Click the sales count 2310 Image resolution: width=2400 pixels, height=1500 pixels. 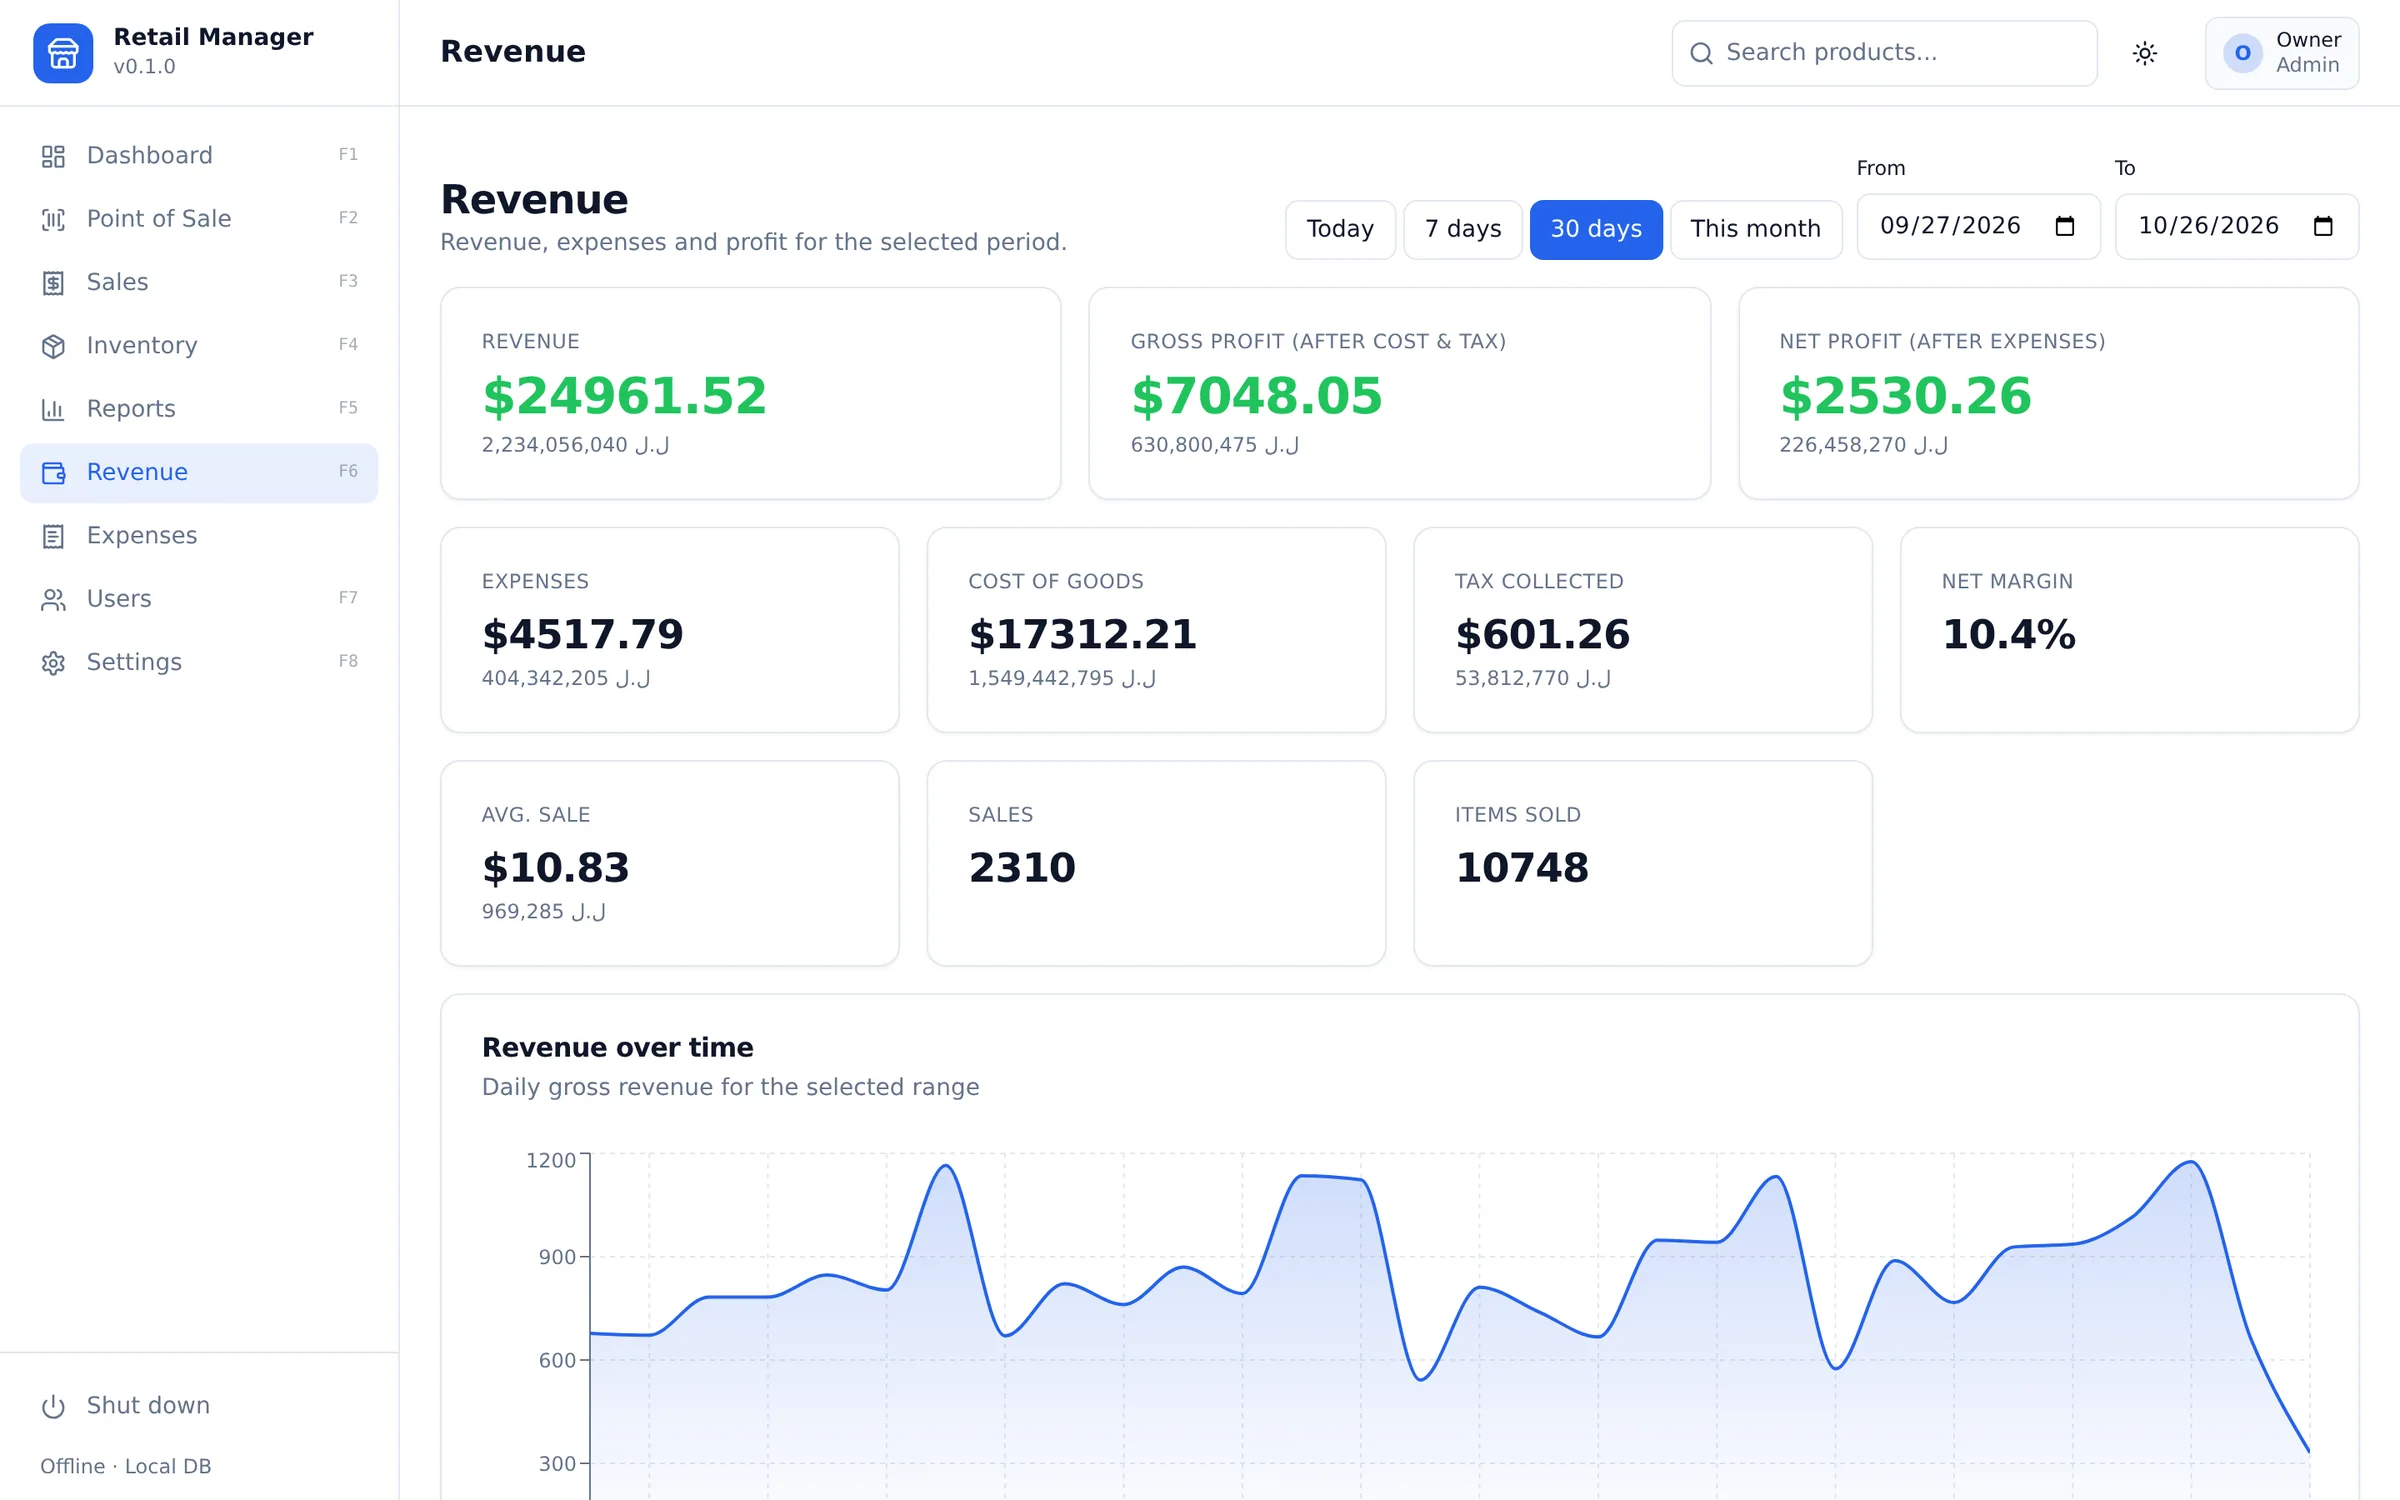pyautogui.click(x=1021, y=867)
